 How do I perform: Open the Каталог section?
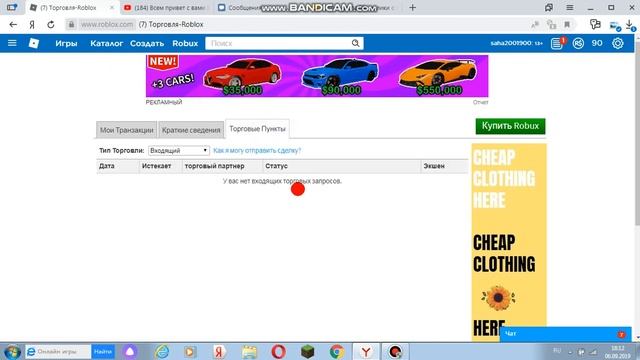coord(107,43)
